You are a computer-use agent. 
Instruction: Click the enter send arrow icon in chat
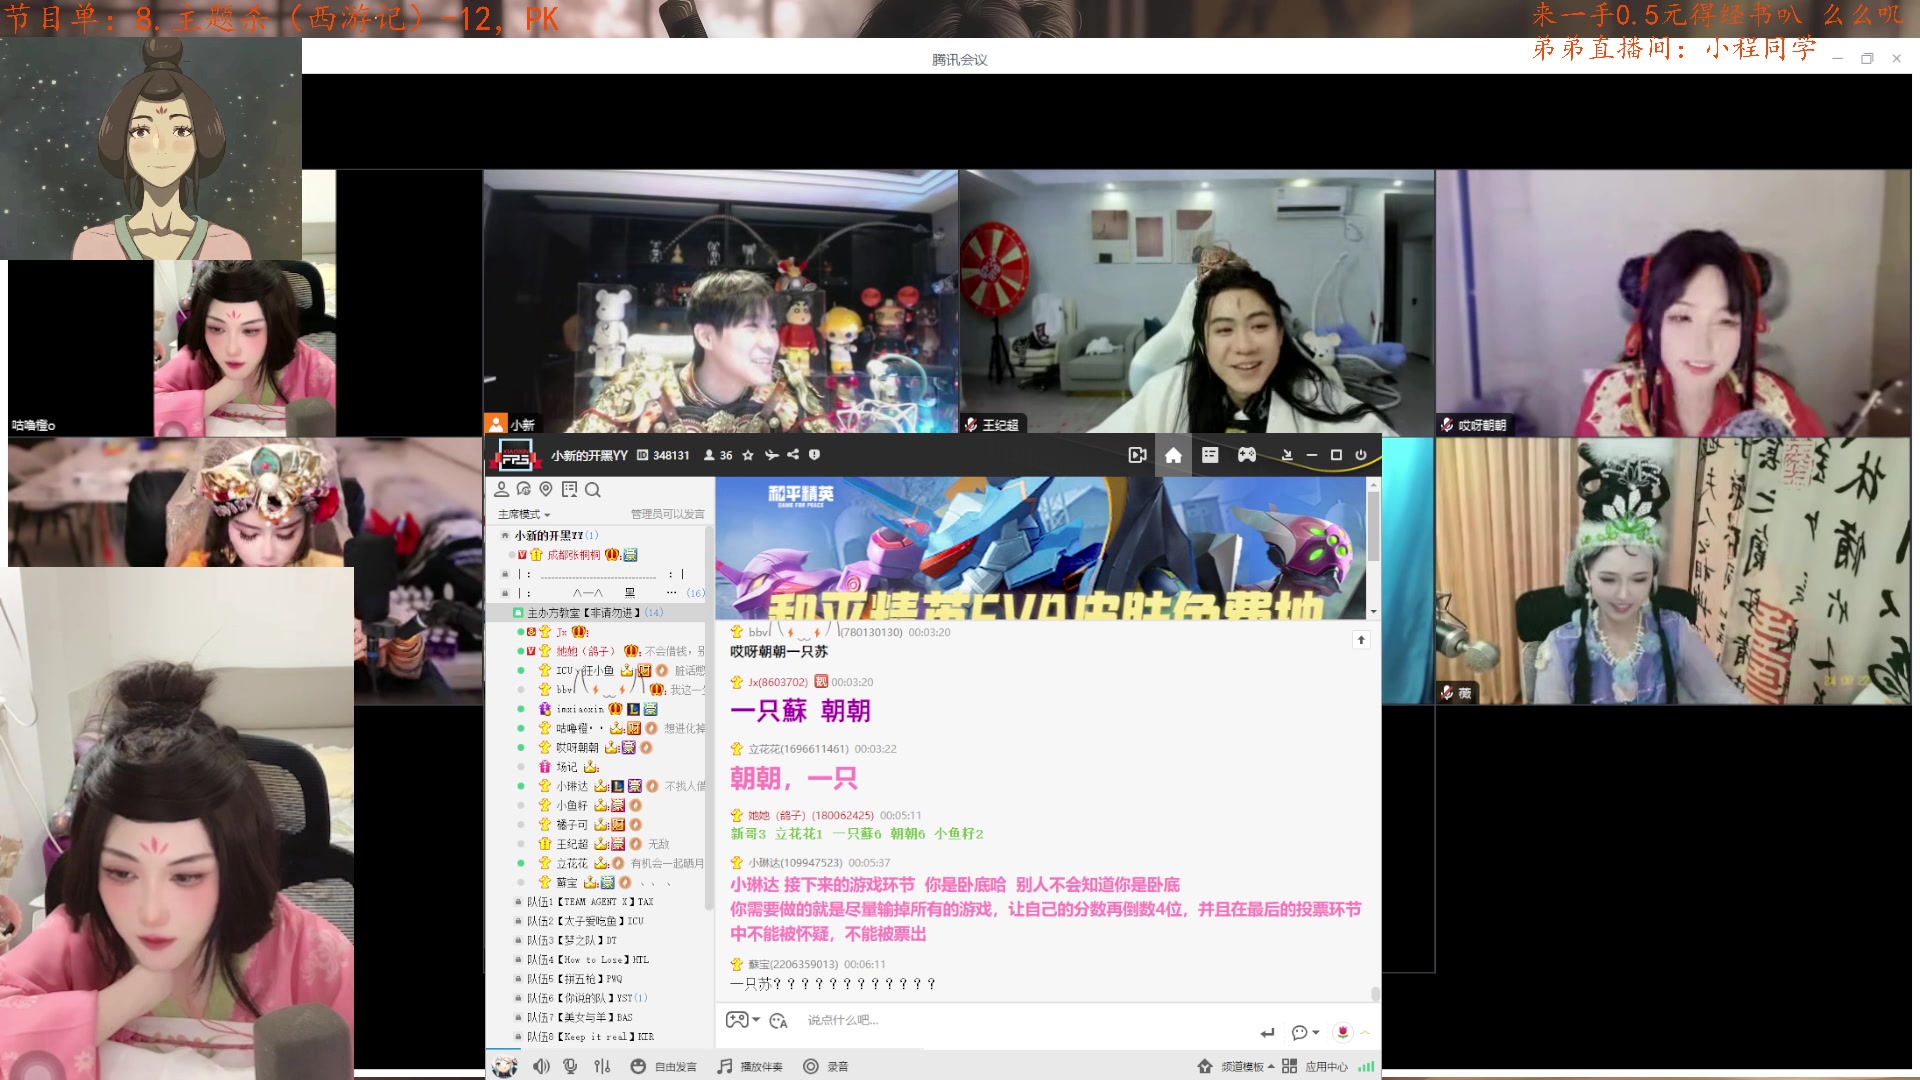[1267, 1032]
